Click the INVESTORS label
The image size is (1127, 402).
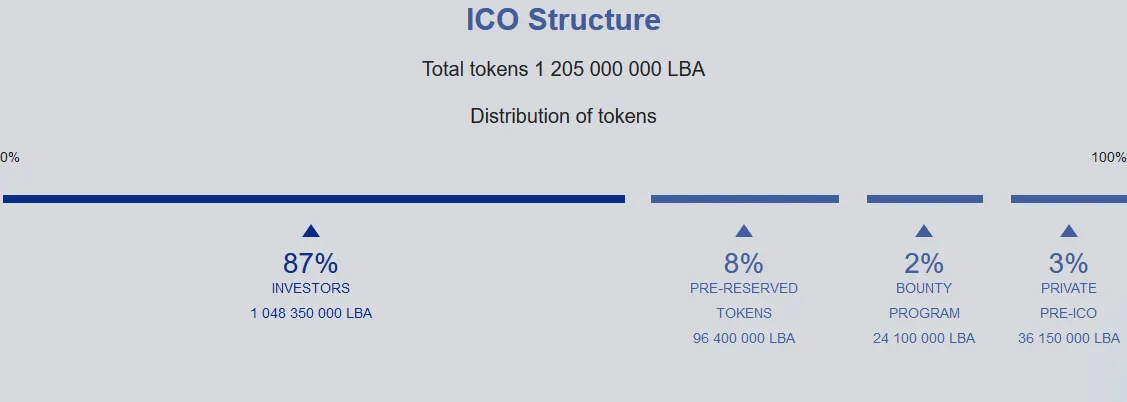click(x=310, y=288)
